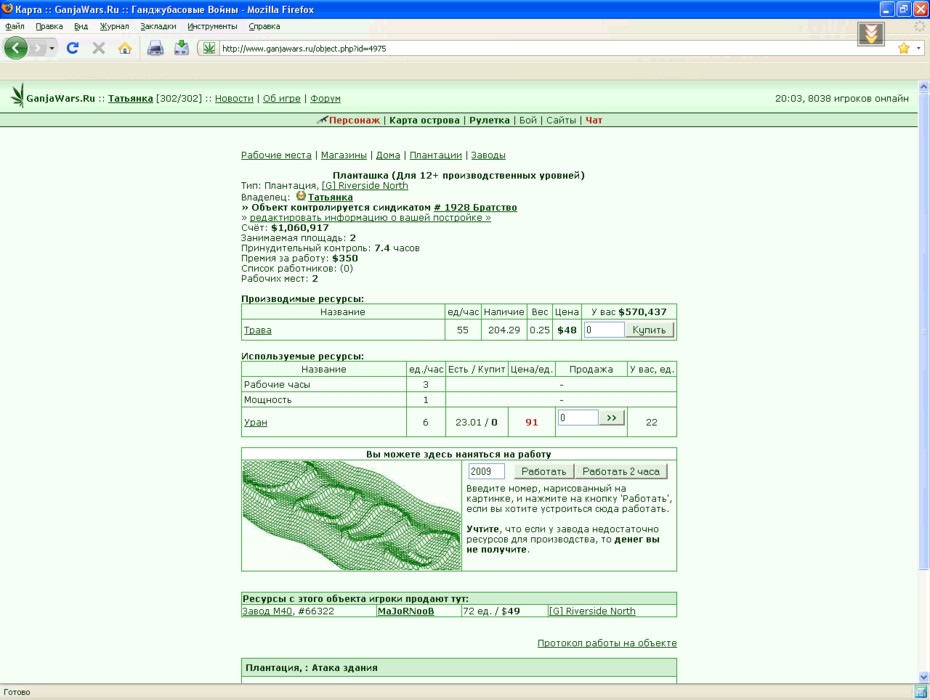Open back-history dropdown arrow beside navigation buttons
The width and height of the screenshot is (930, 700).
(52, 48)
